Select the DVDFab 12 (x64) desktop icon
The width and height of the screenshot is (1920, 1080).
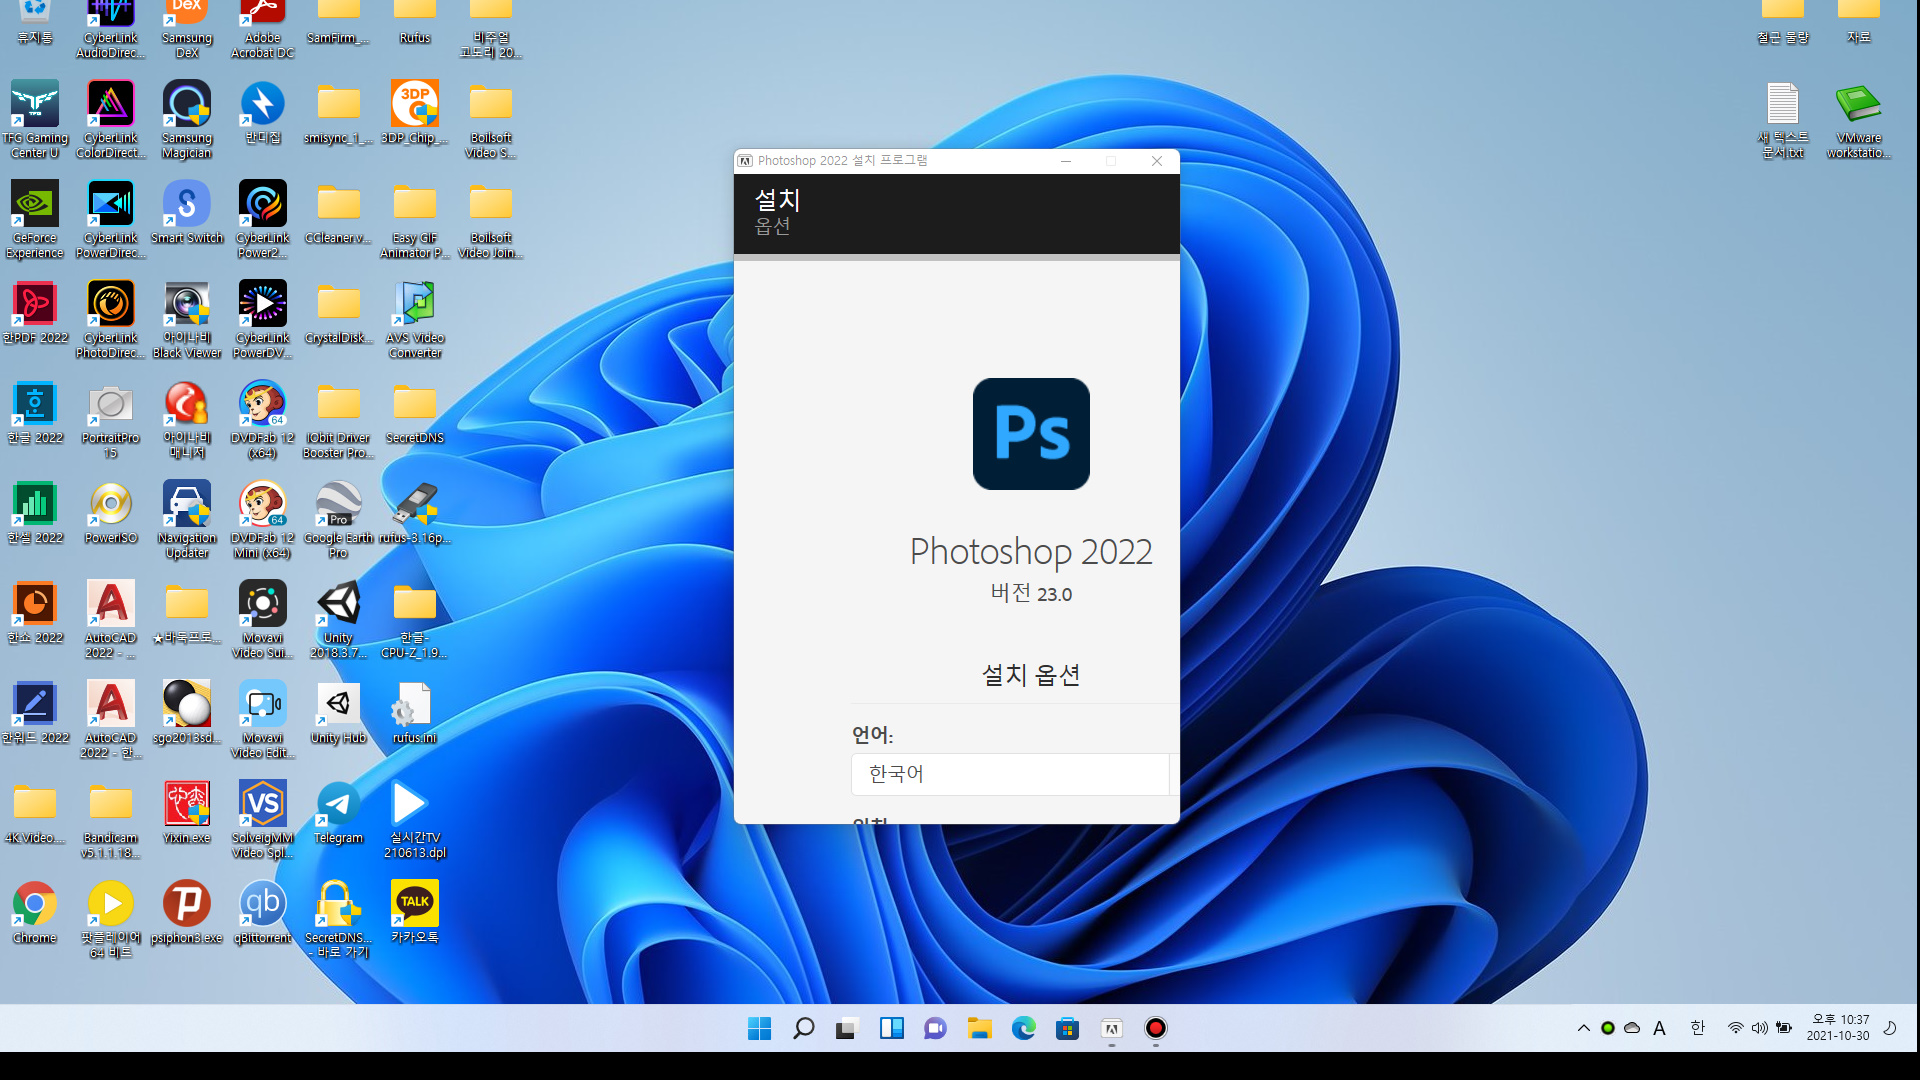[x=263, y=419]
